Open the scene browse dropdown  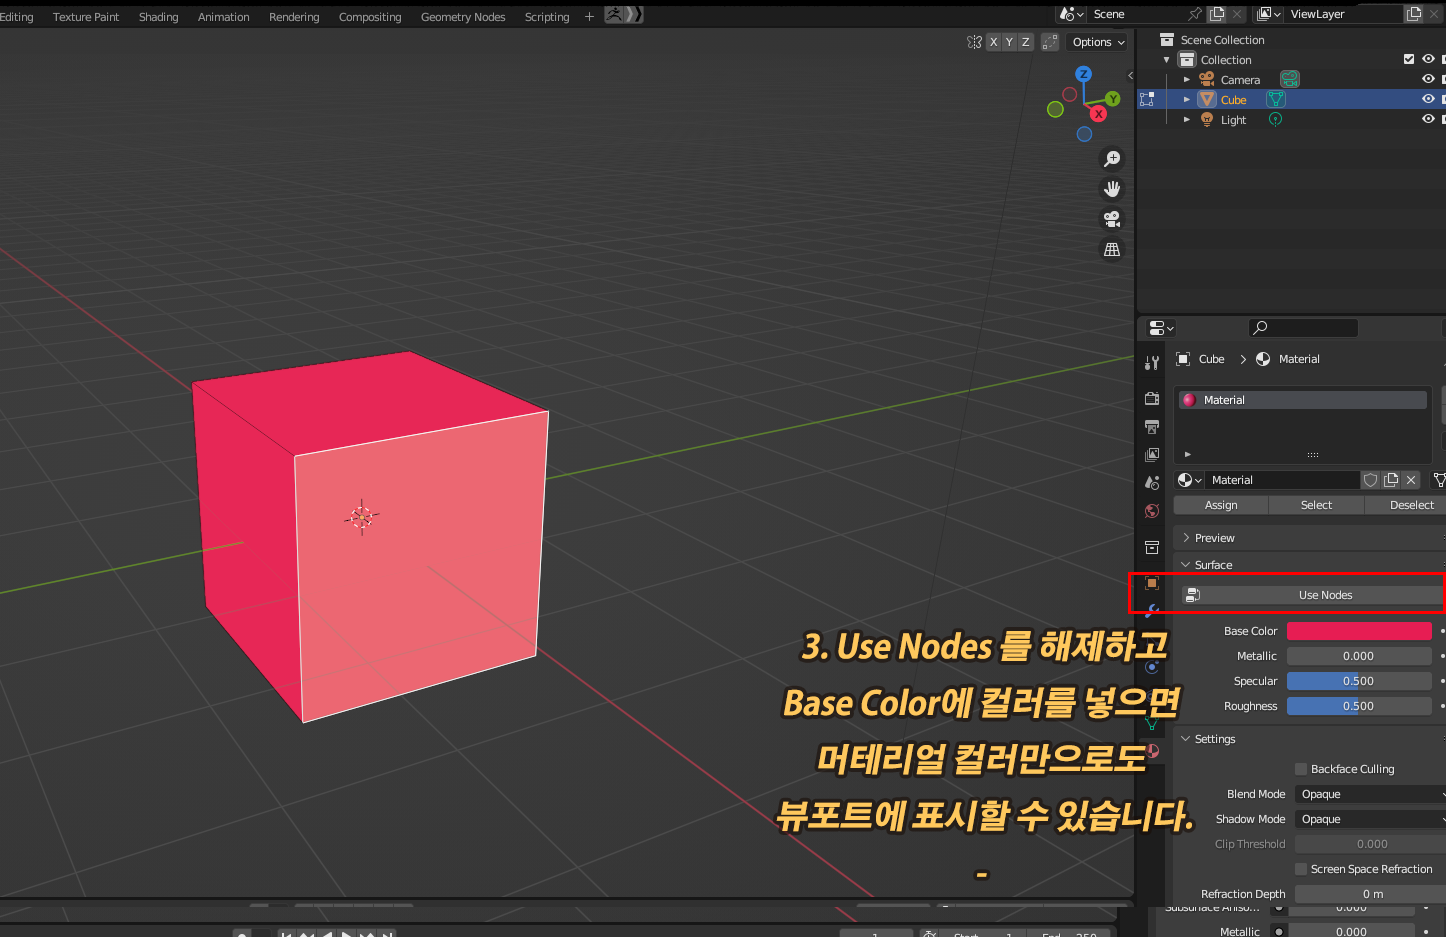tap(1072, 14)
